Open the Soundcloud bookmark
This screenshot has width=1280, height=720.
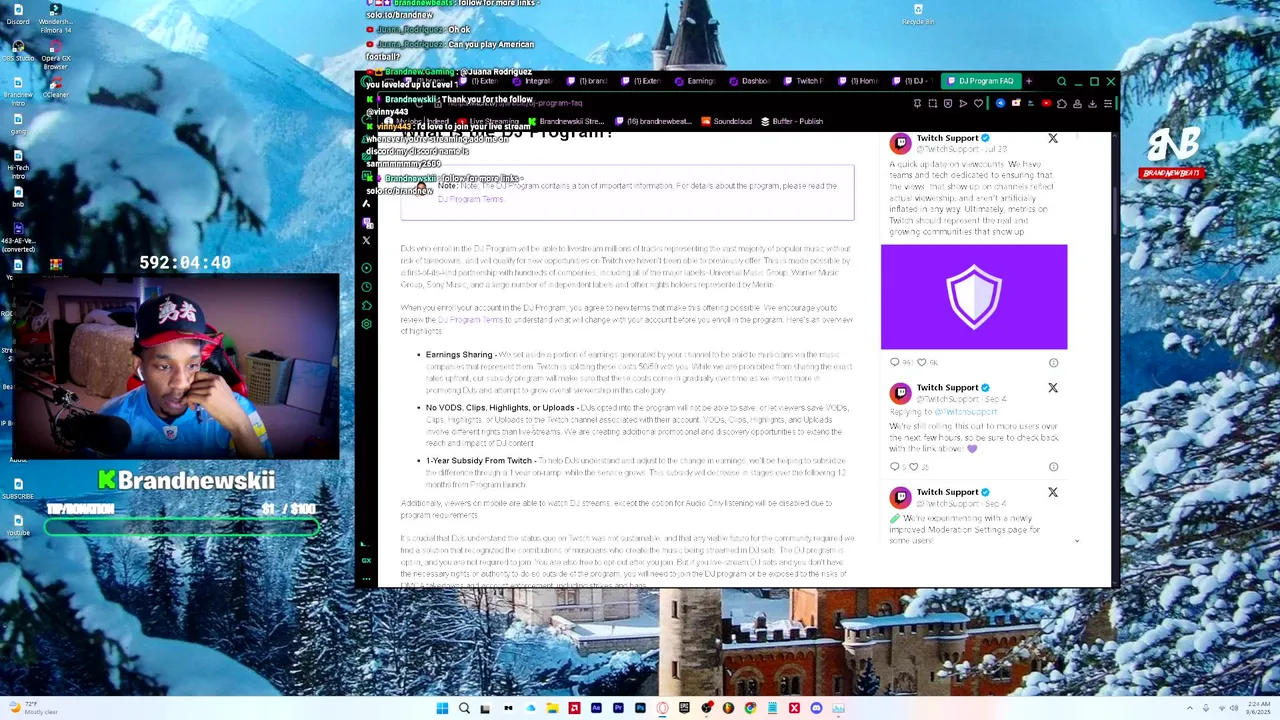725,121
